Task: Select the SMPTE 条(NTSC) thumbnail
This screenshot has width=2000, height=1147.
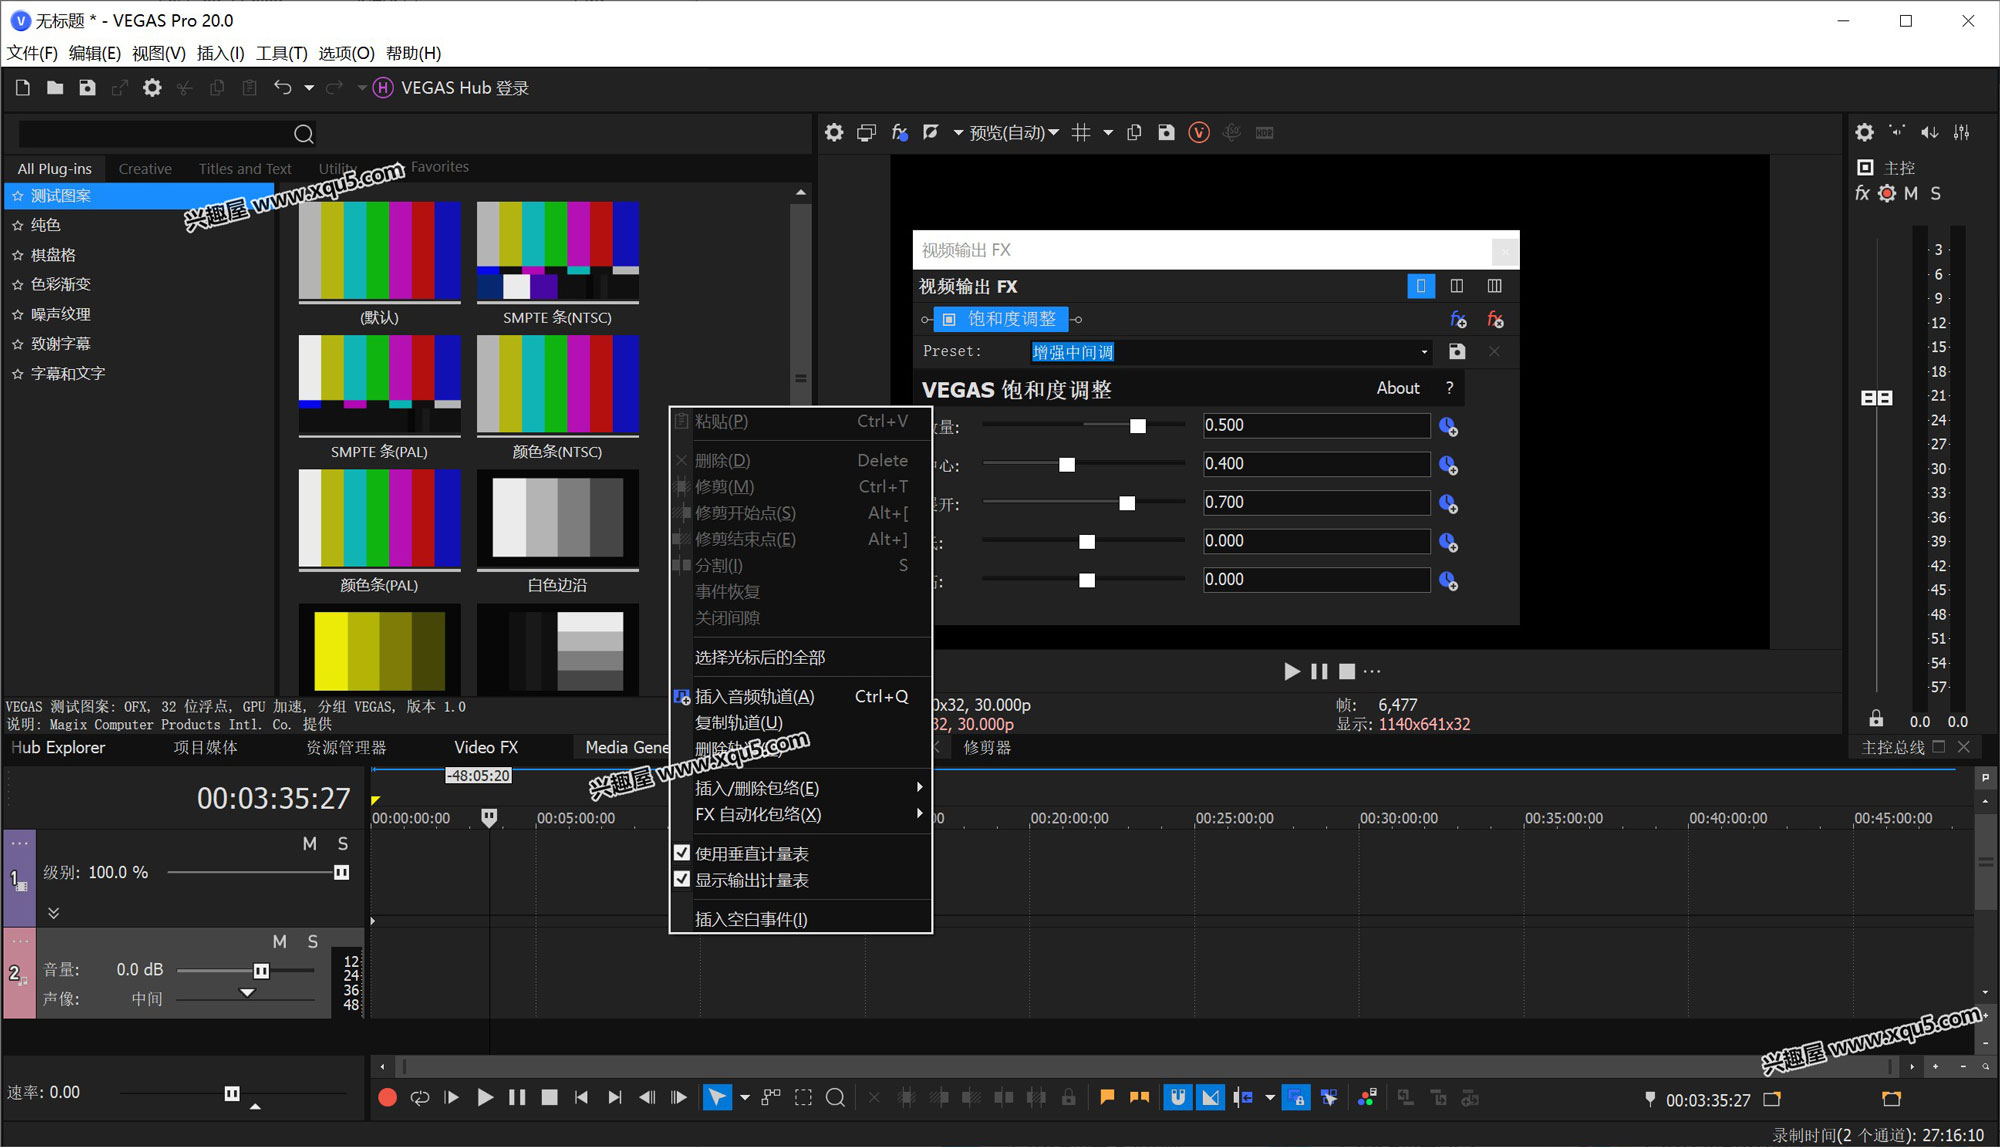Action: (x=557, y=252)
